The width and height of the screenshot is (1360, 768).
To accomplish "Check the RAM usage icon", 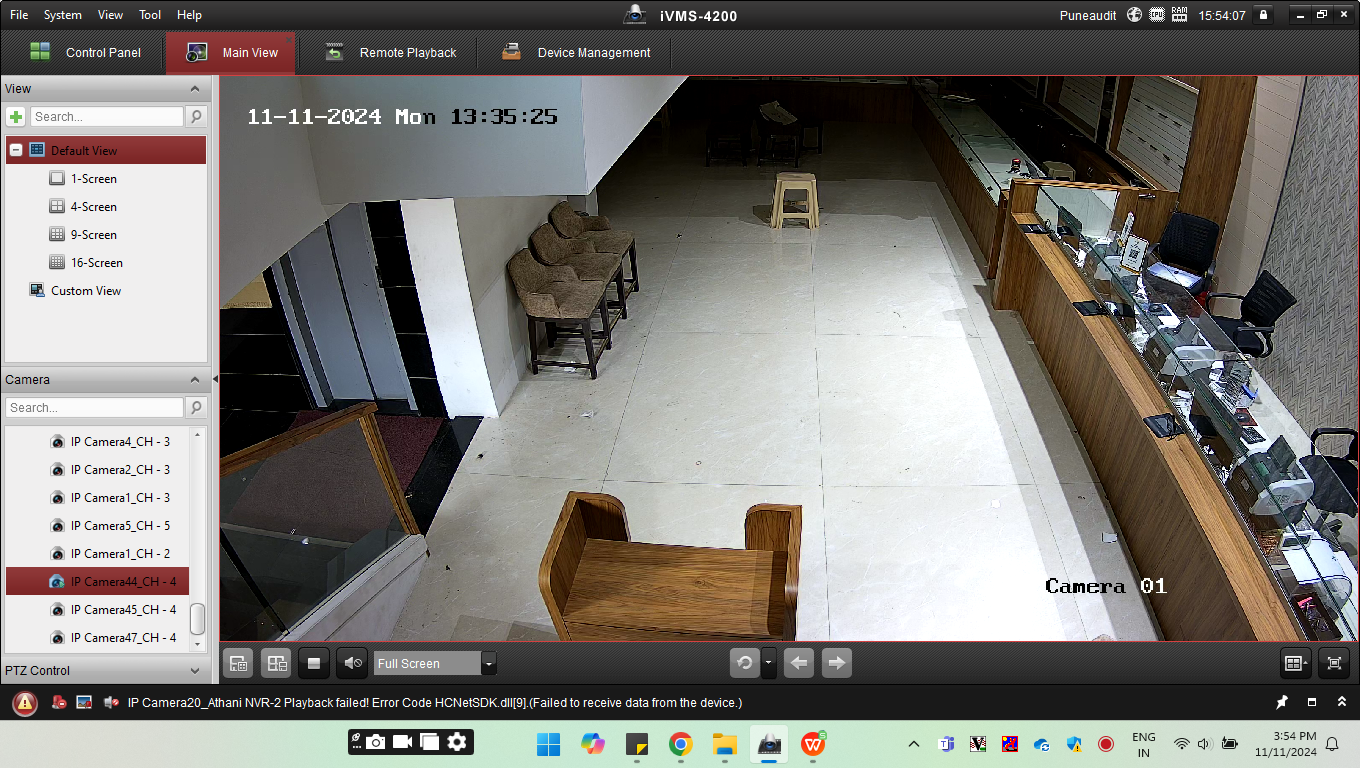I will (x=1179, y=15).
